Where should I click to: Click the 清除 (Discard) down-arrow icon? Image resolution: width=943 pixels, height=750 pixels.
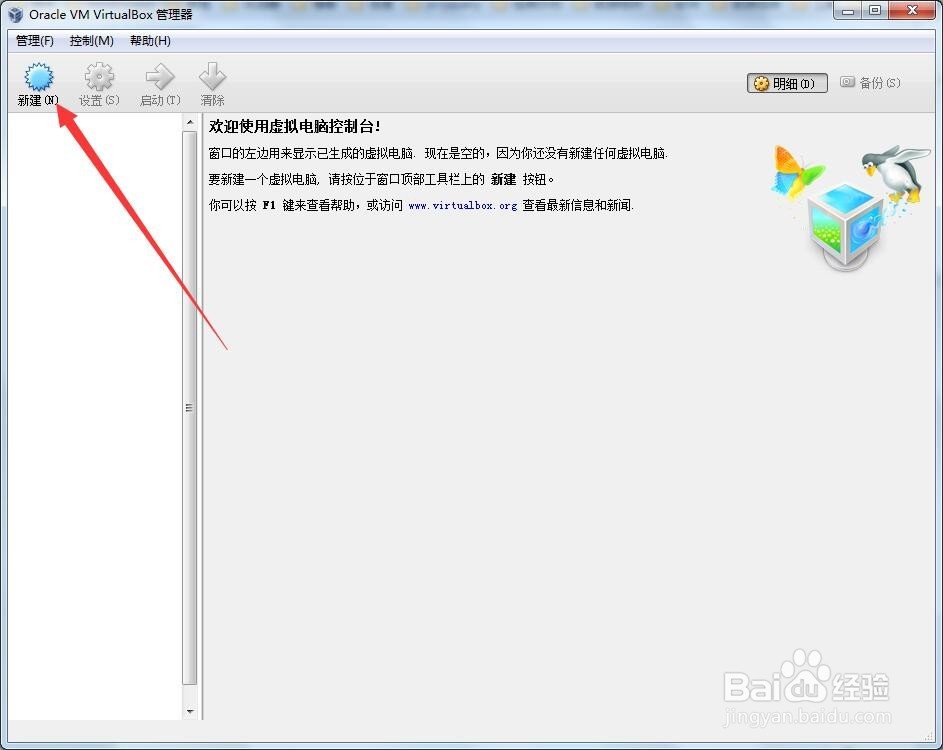click(212, 77)
